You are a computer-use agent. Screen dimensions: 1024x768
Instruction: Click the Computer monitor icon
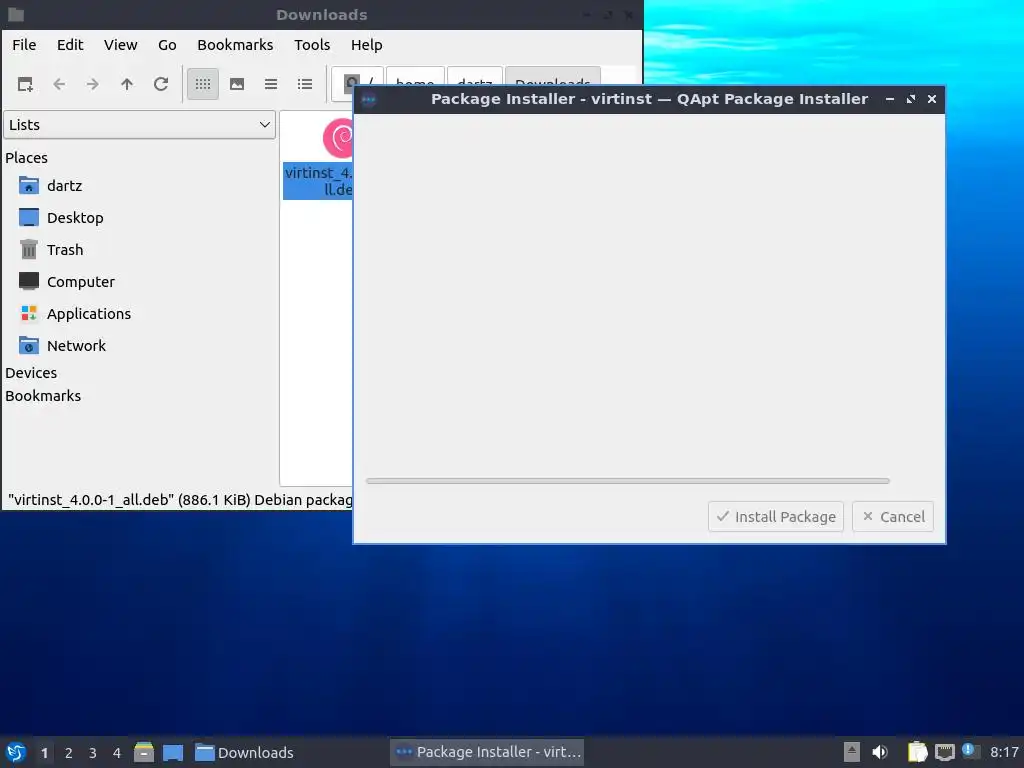tap(29, 281)
